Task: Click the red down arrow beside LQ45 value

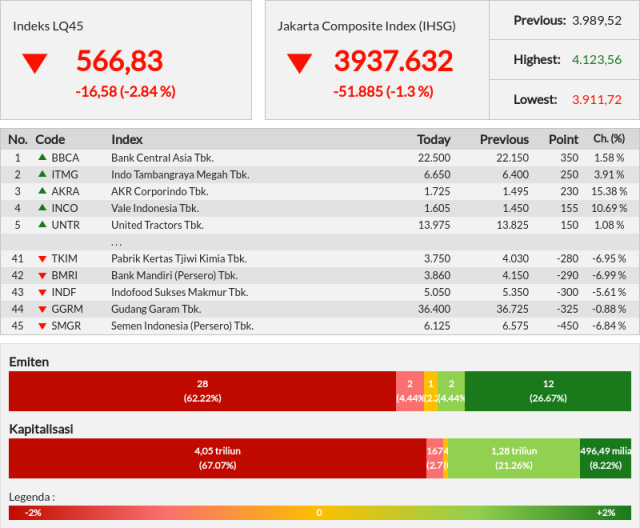Action: pyautogui.click(x=35, y=64)
